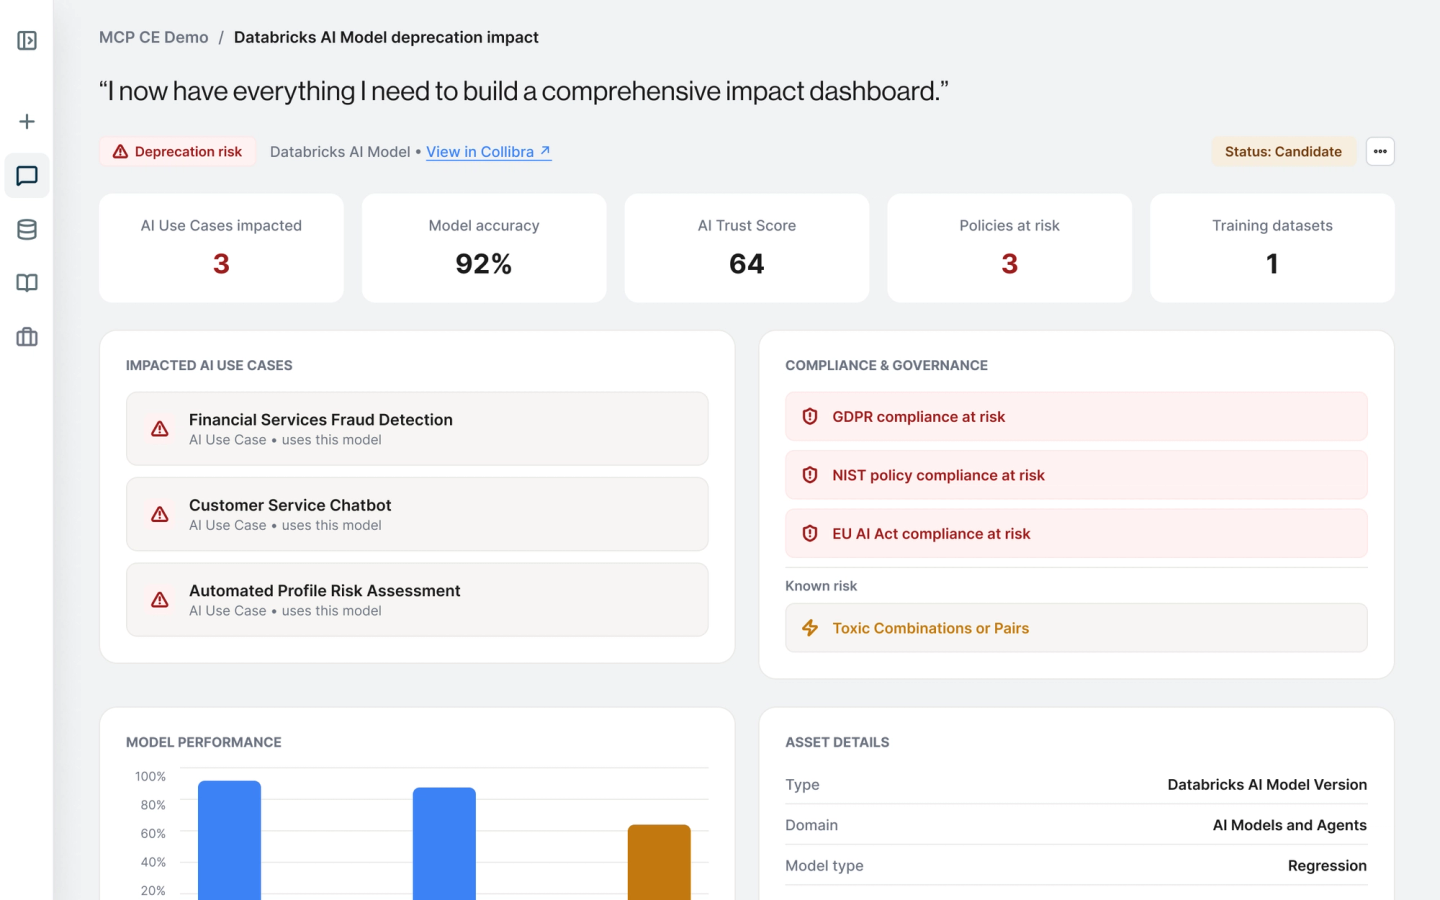The height and width of the screenshot is (900, 1440).
Task: Select EU AI Act compliance at risk
Action: 1076,534
